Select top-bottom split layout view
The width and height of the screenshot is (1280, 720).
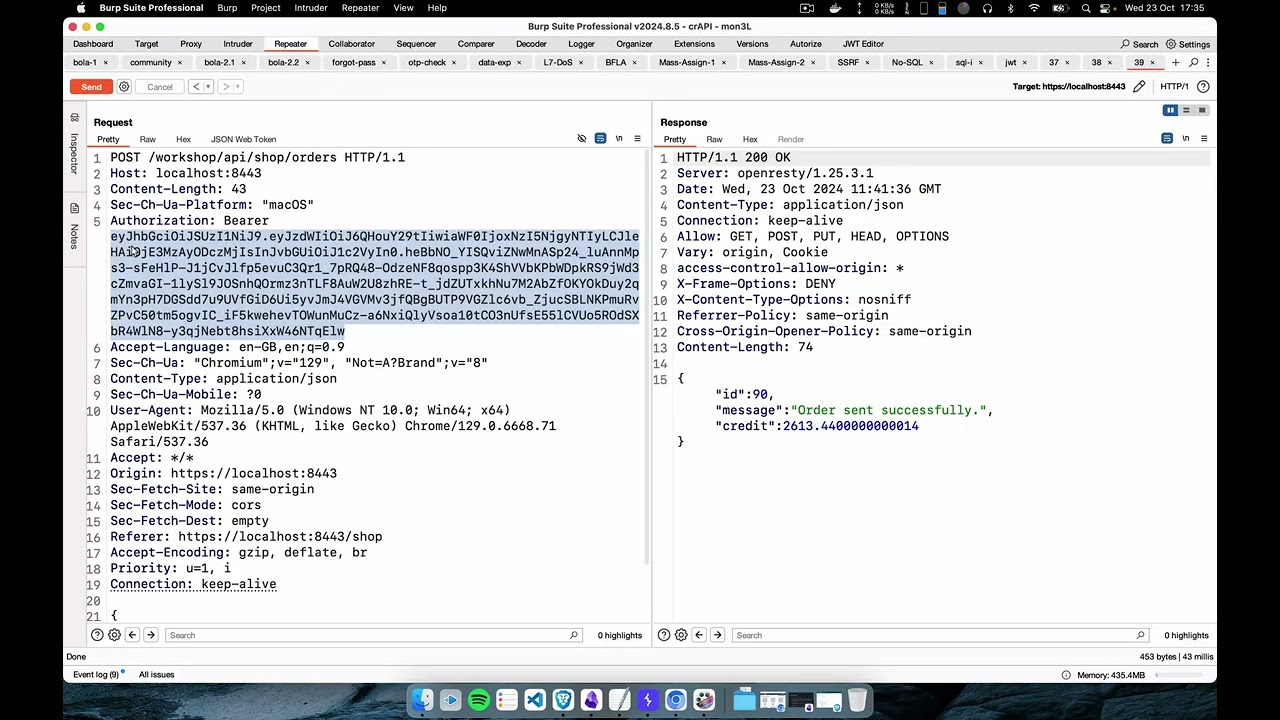click(1186, 111)
